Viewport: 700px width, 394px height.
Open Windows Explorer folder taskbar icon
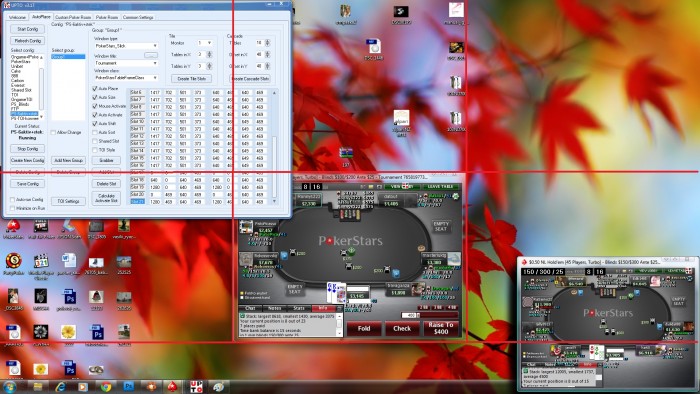[x=38, y=387]
